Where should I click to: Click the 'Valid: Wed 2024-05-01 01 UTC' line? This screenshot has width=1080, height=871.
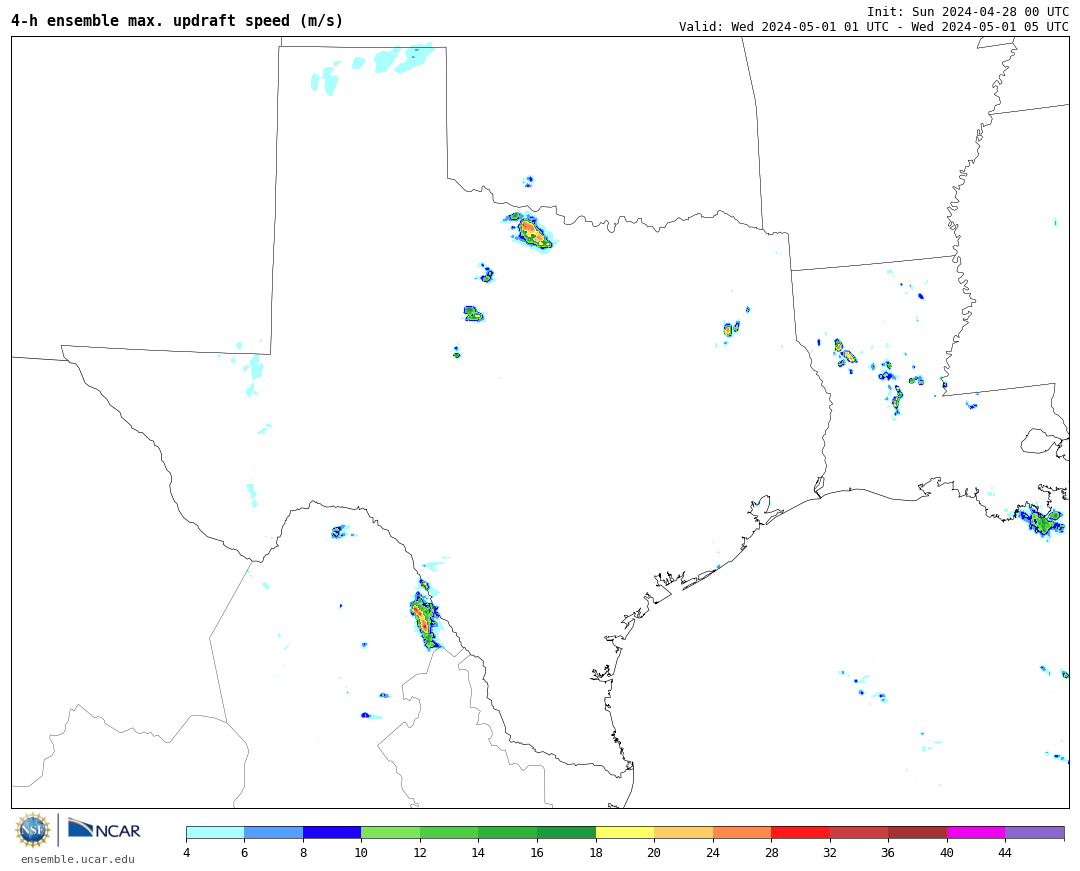tap(873, 27)
